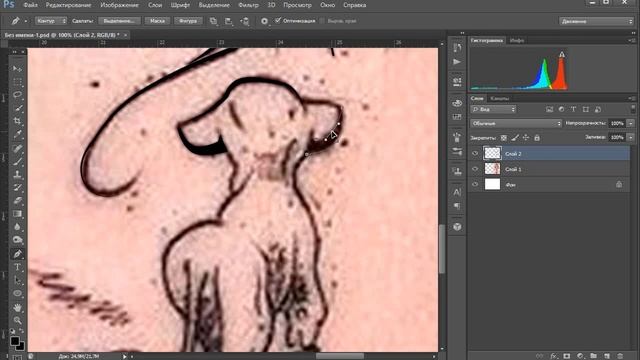Open the 3D panel cube icon
The height and width of the screenshot is (360, 640).
(x=457, y=227)
